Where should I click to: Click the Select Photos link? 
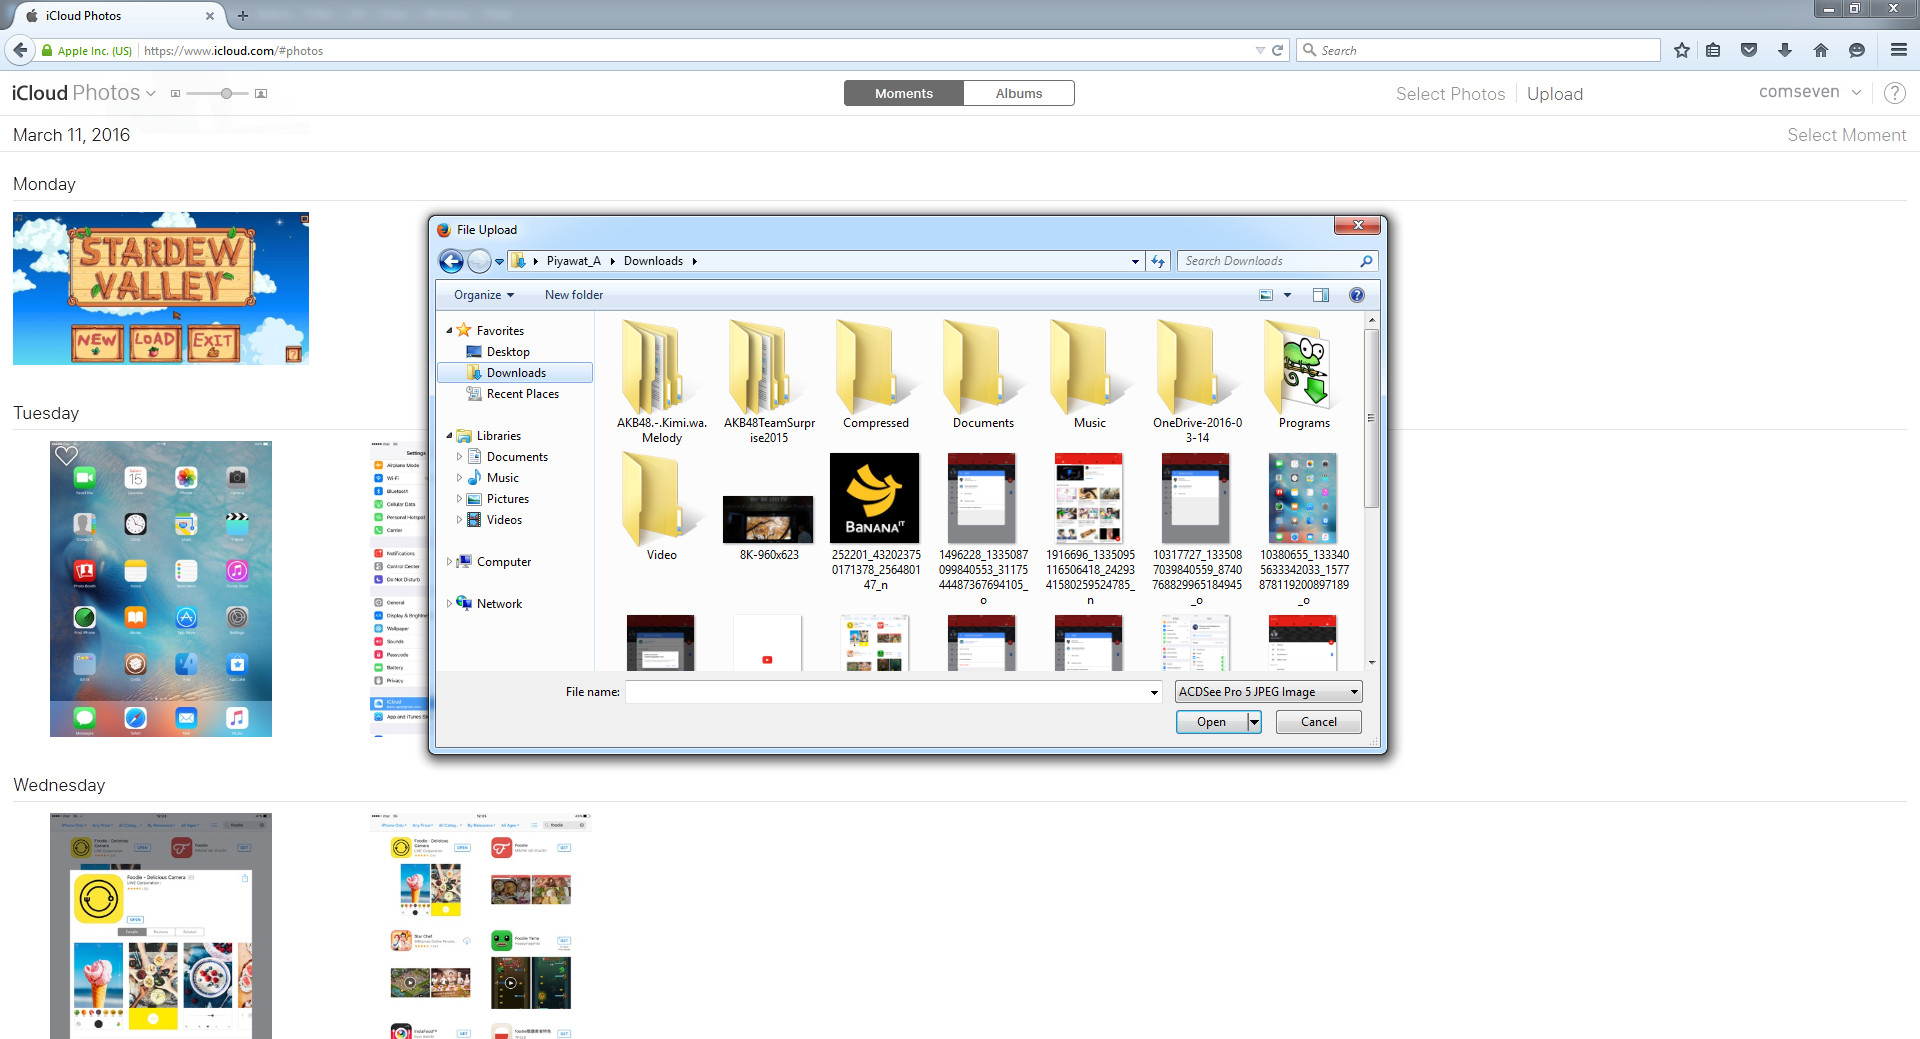1450,94
